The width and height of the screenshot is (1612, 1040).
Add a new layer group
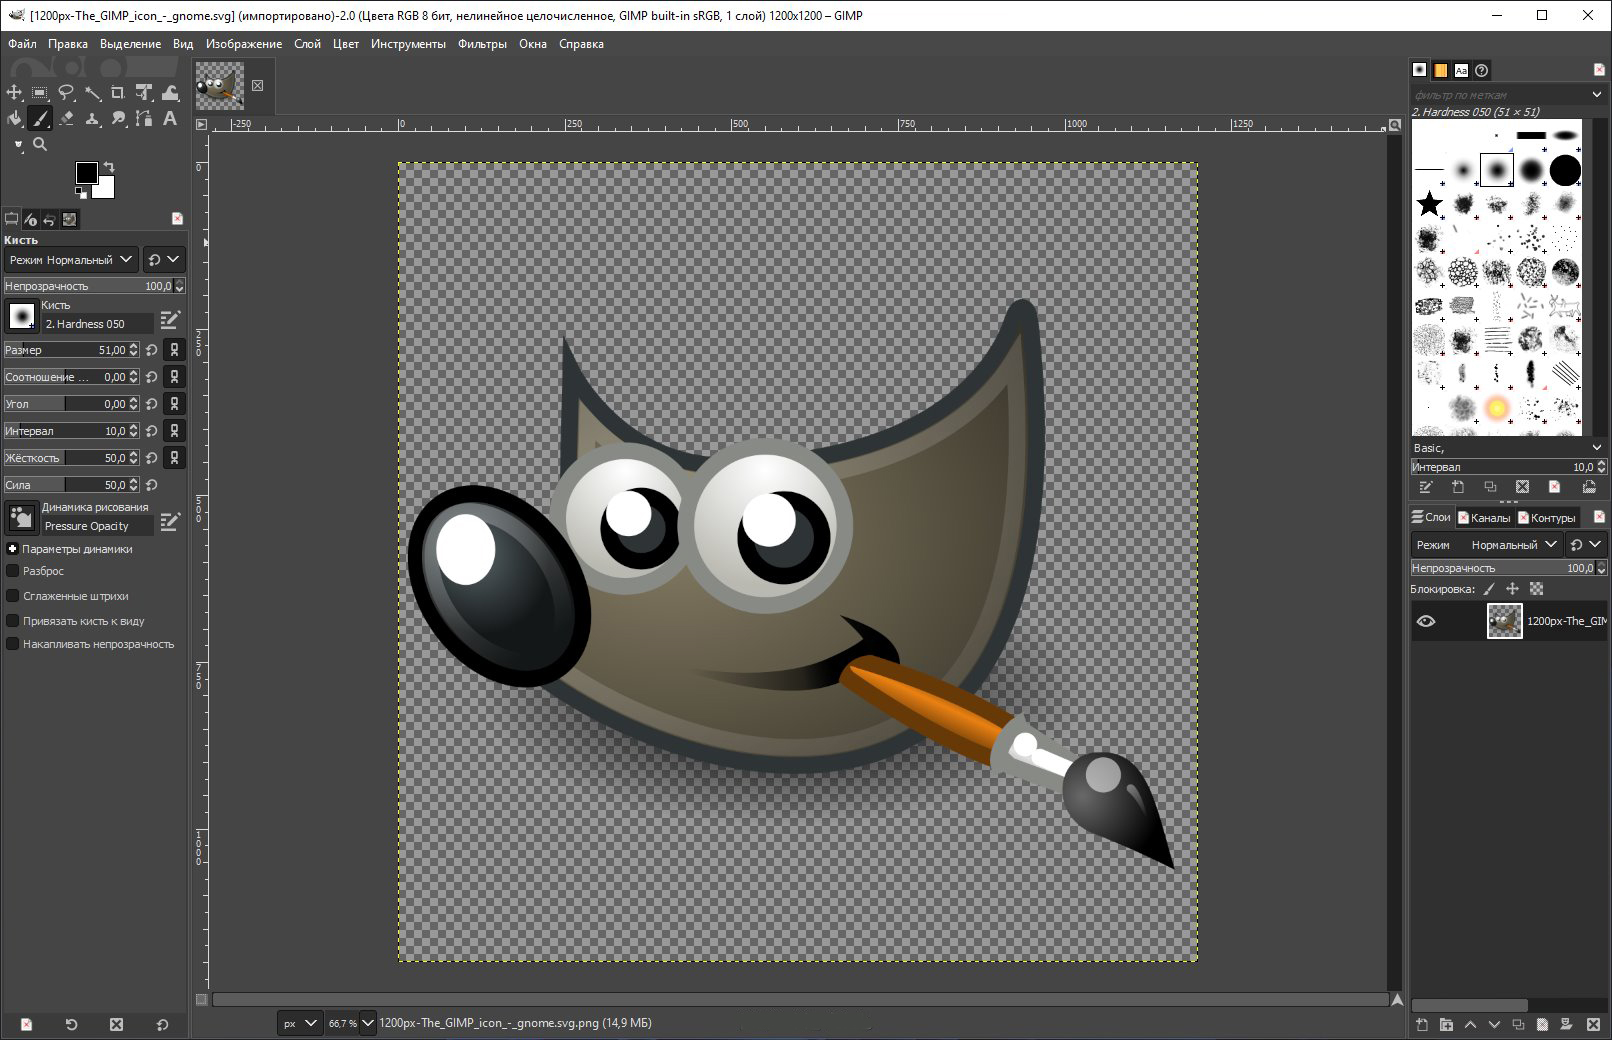(1446, 1025)
